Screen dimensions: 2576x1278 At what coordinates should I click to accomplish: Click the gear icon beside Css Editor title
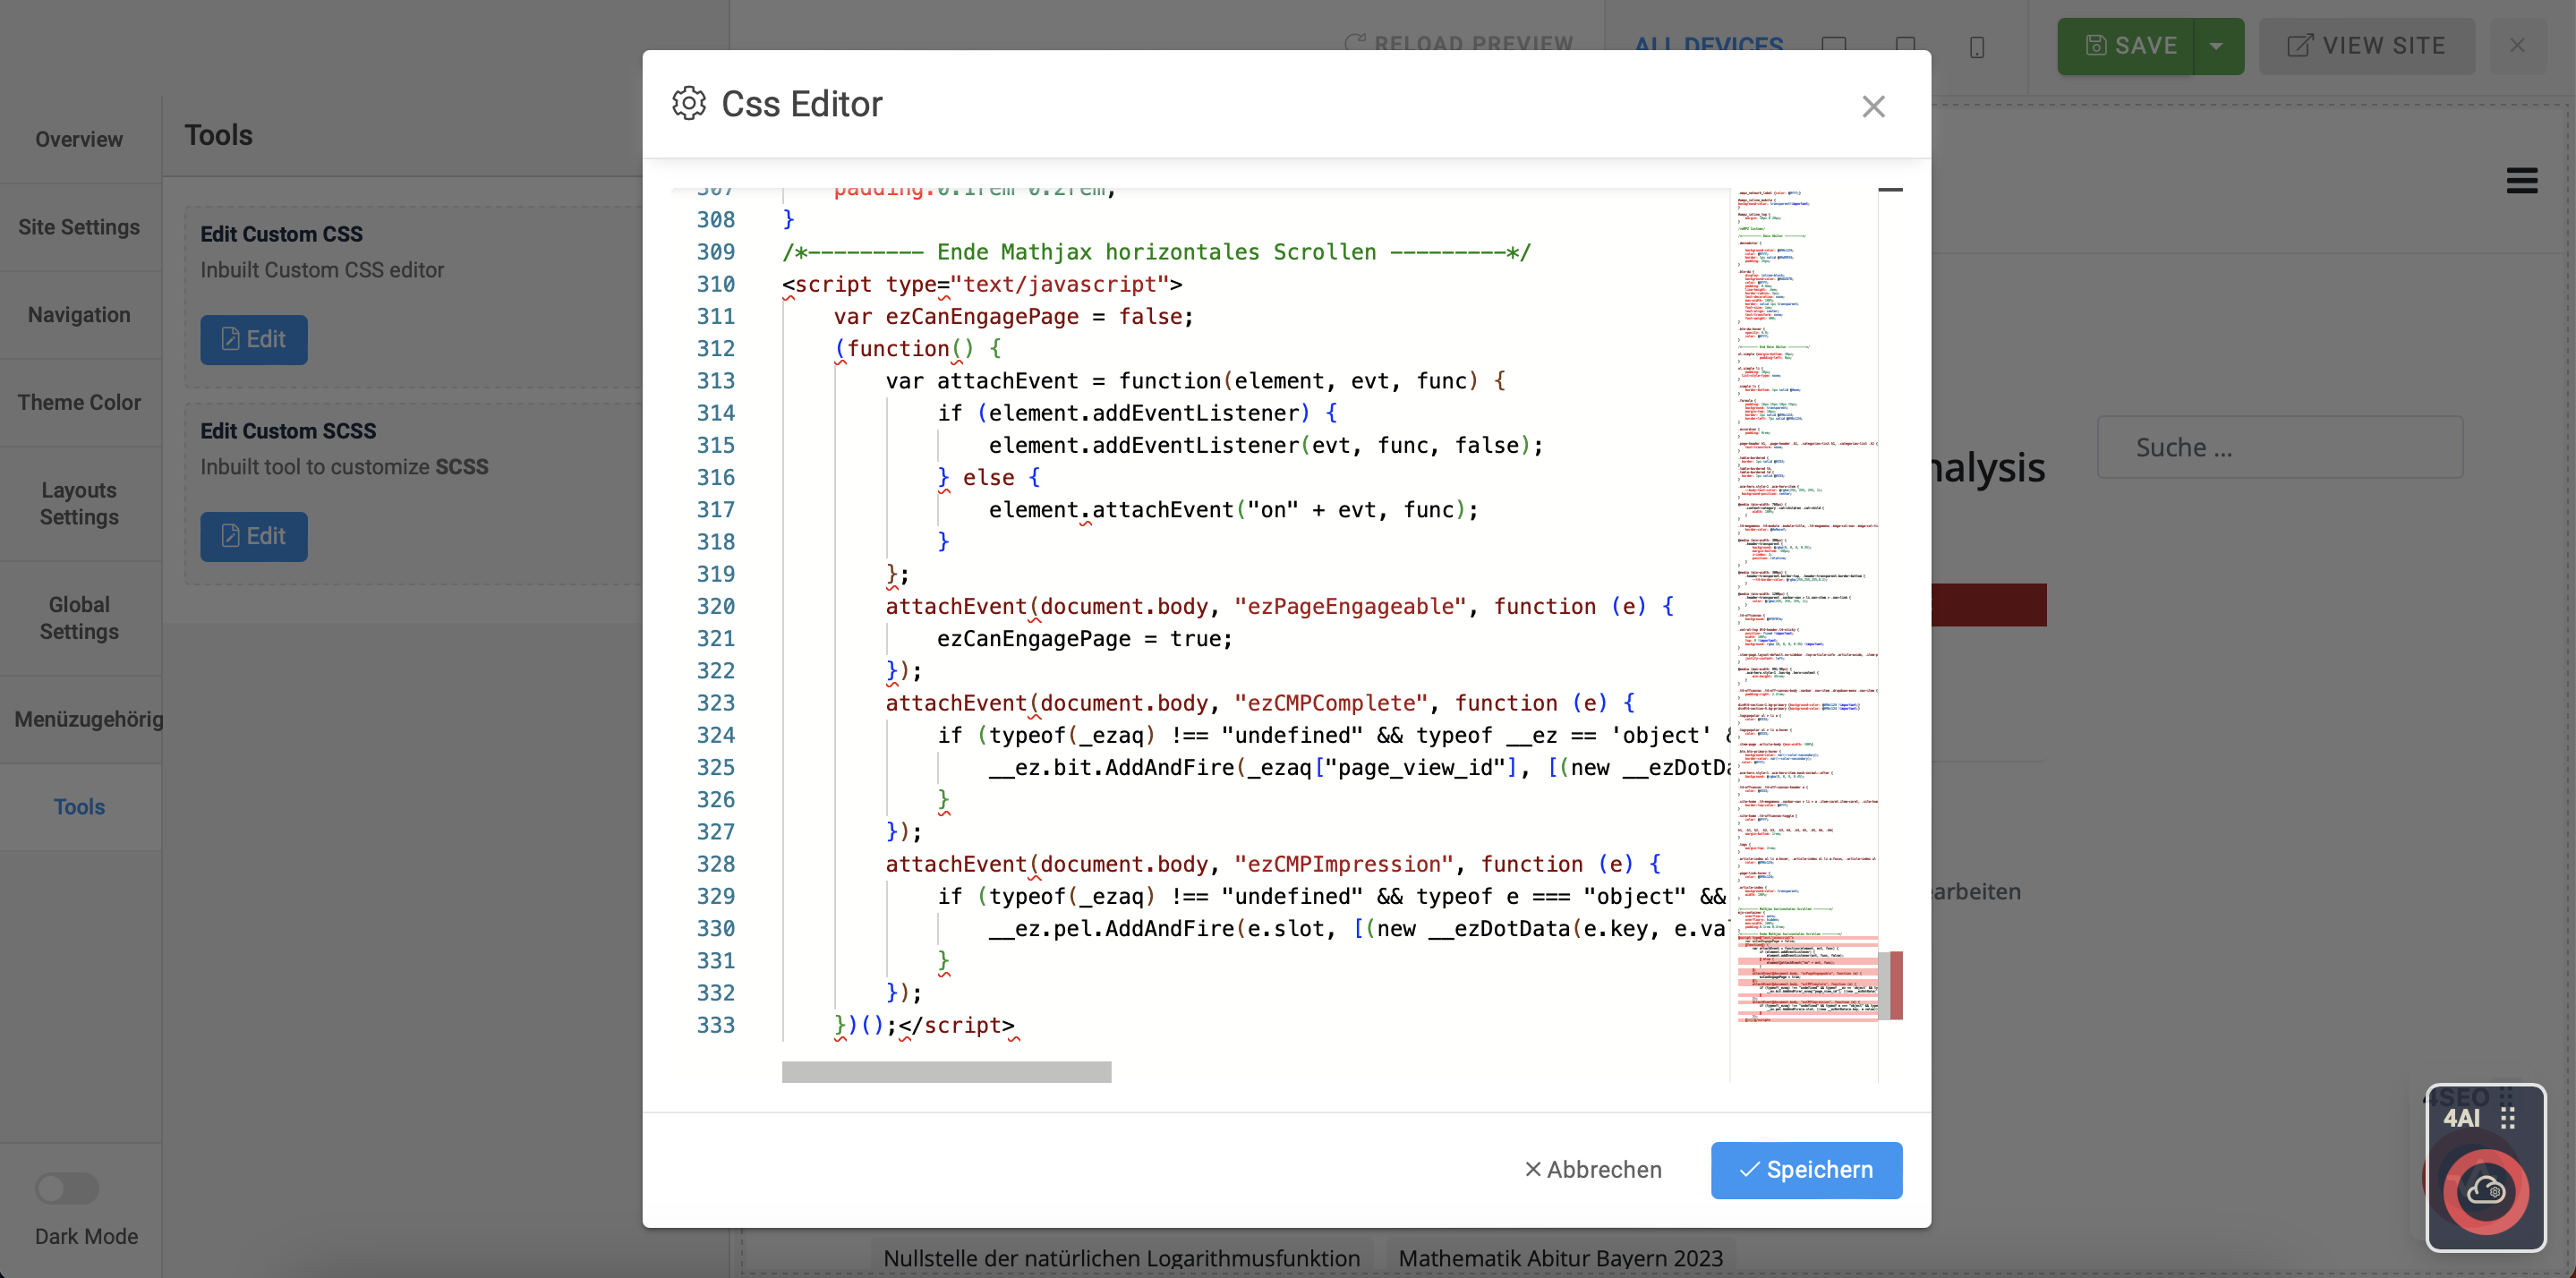pyautogui.click(x=688, y=104)
